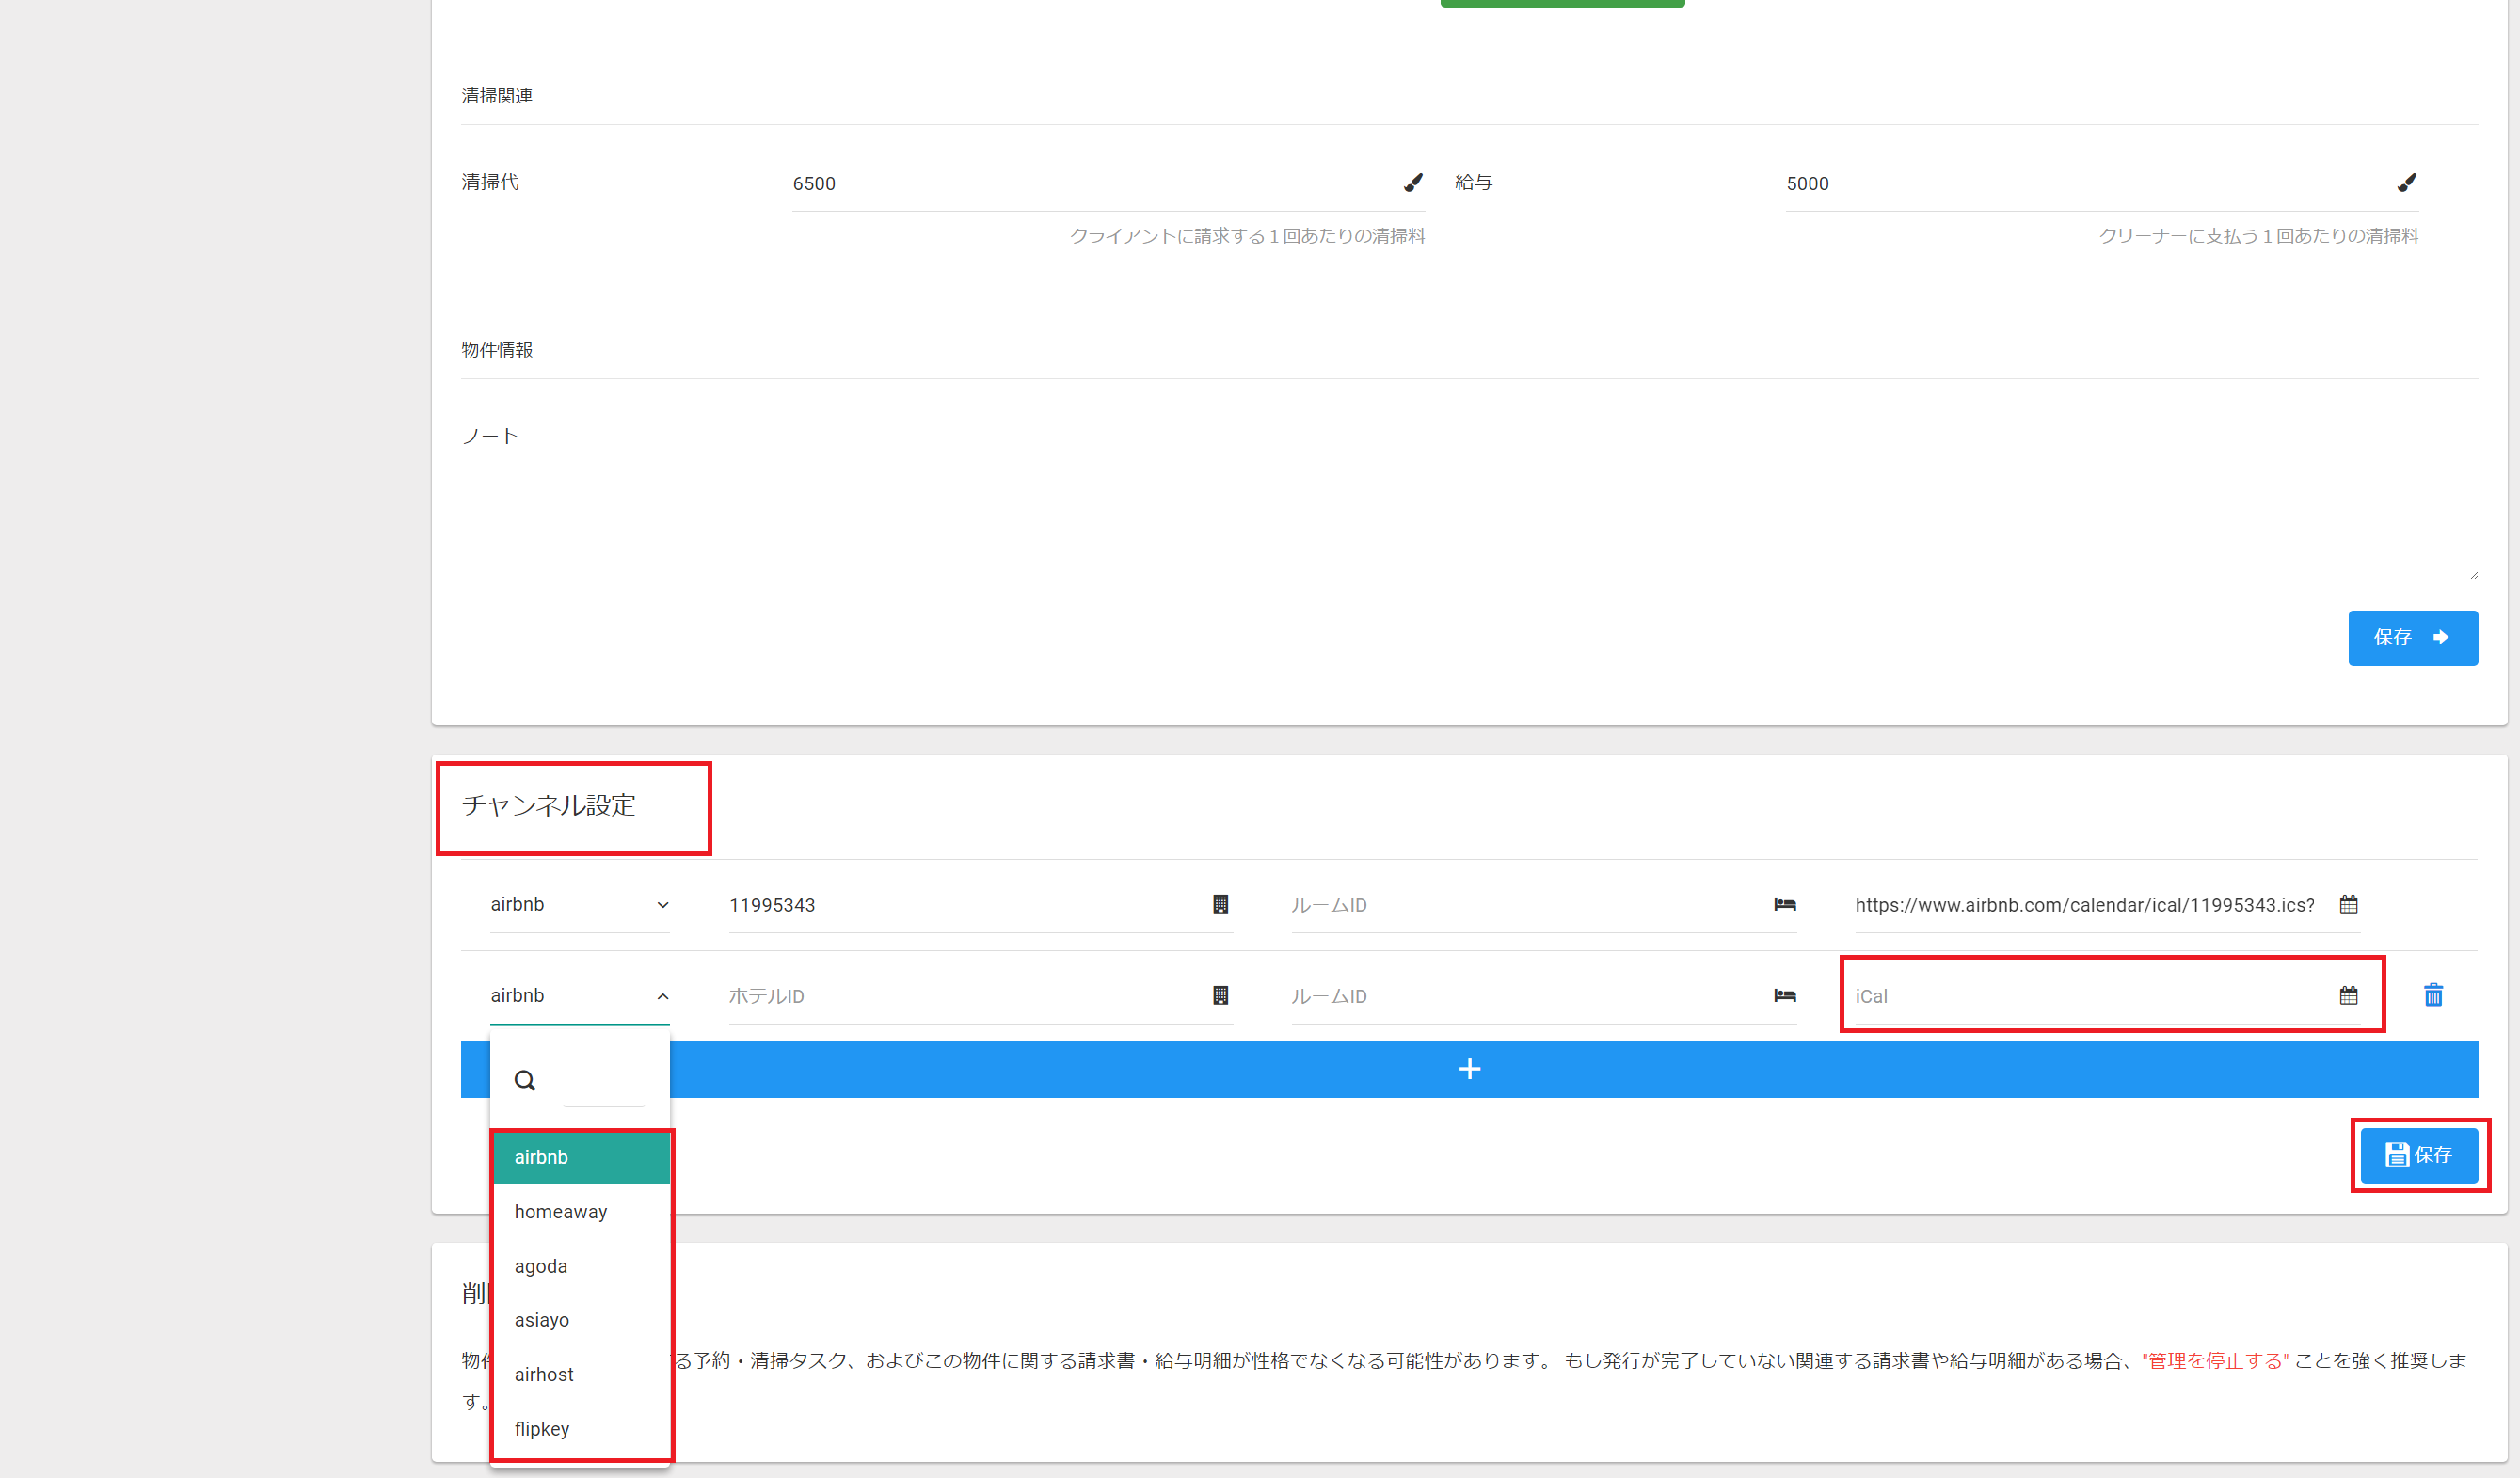The image size is (2520, 1478).
Task: Click the magnifier icon in channel dropdown search
Action: pos(525,1080)
